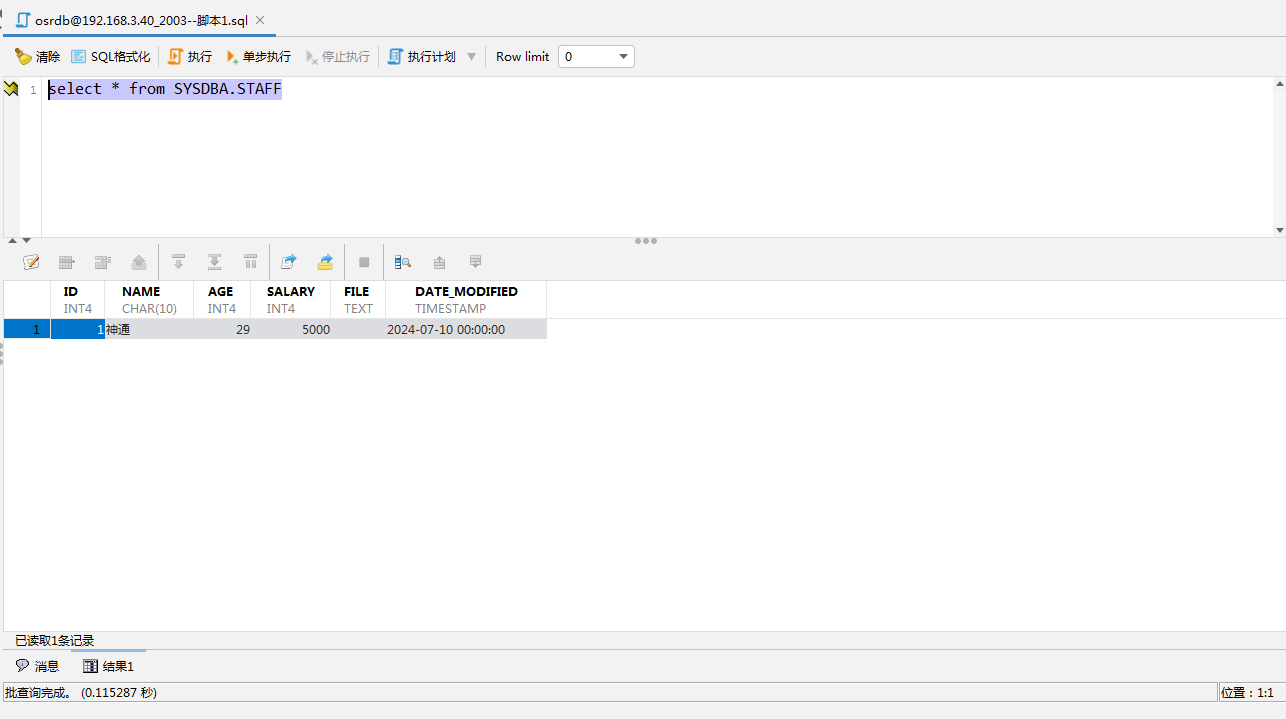Click the editor's scroll-down arrow

1279,230
